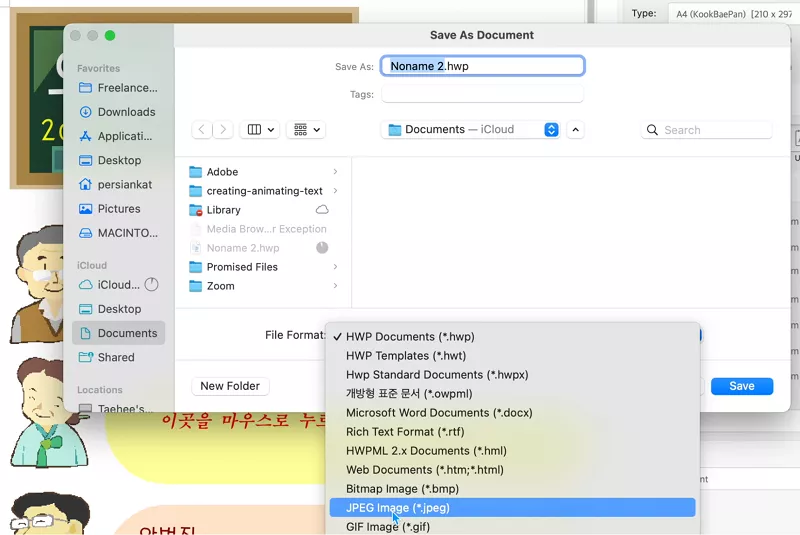Open creating-animating-text folder
This screenshot has width=800, height=535.
264,191
